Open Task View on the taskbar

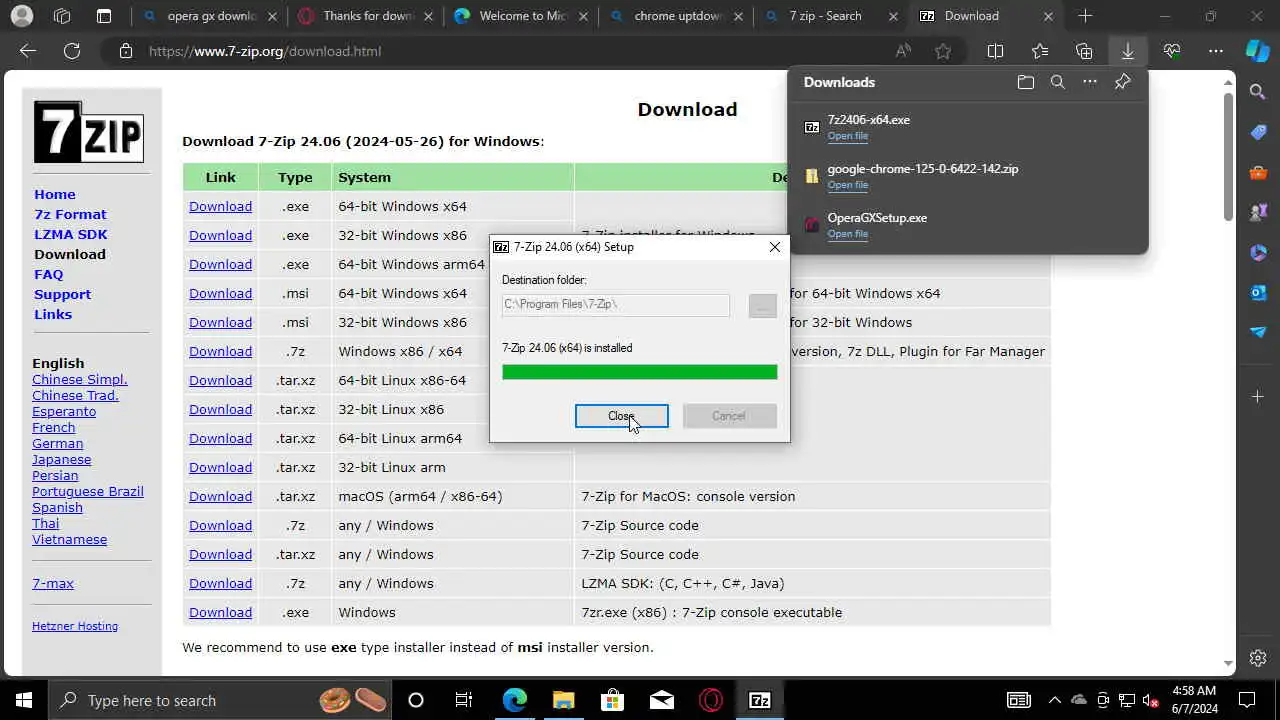pos(464,700)
